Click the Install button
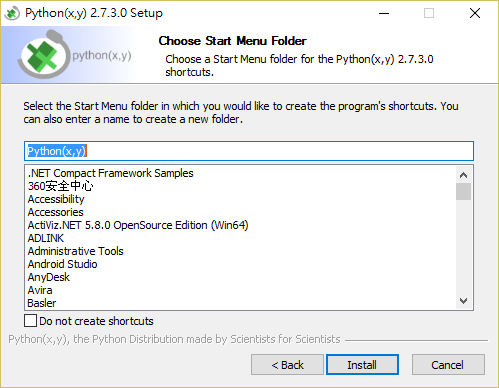Image resolution: width=499 pixels, height=388 pixels. click(362, 365)
